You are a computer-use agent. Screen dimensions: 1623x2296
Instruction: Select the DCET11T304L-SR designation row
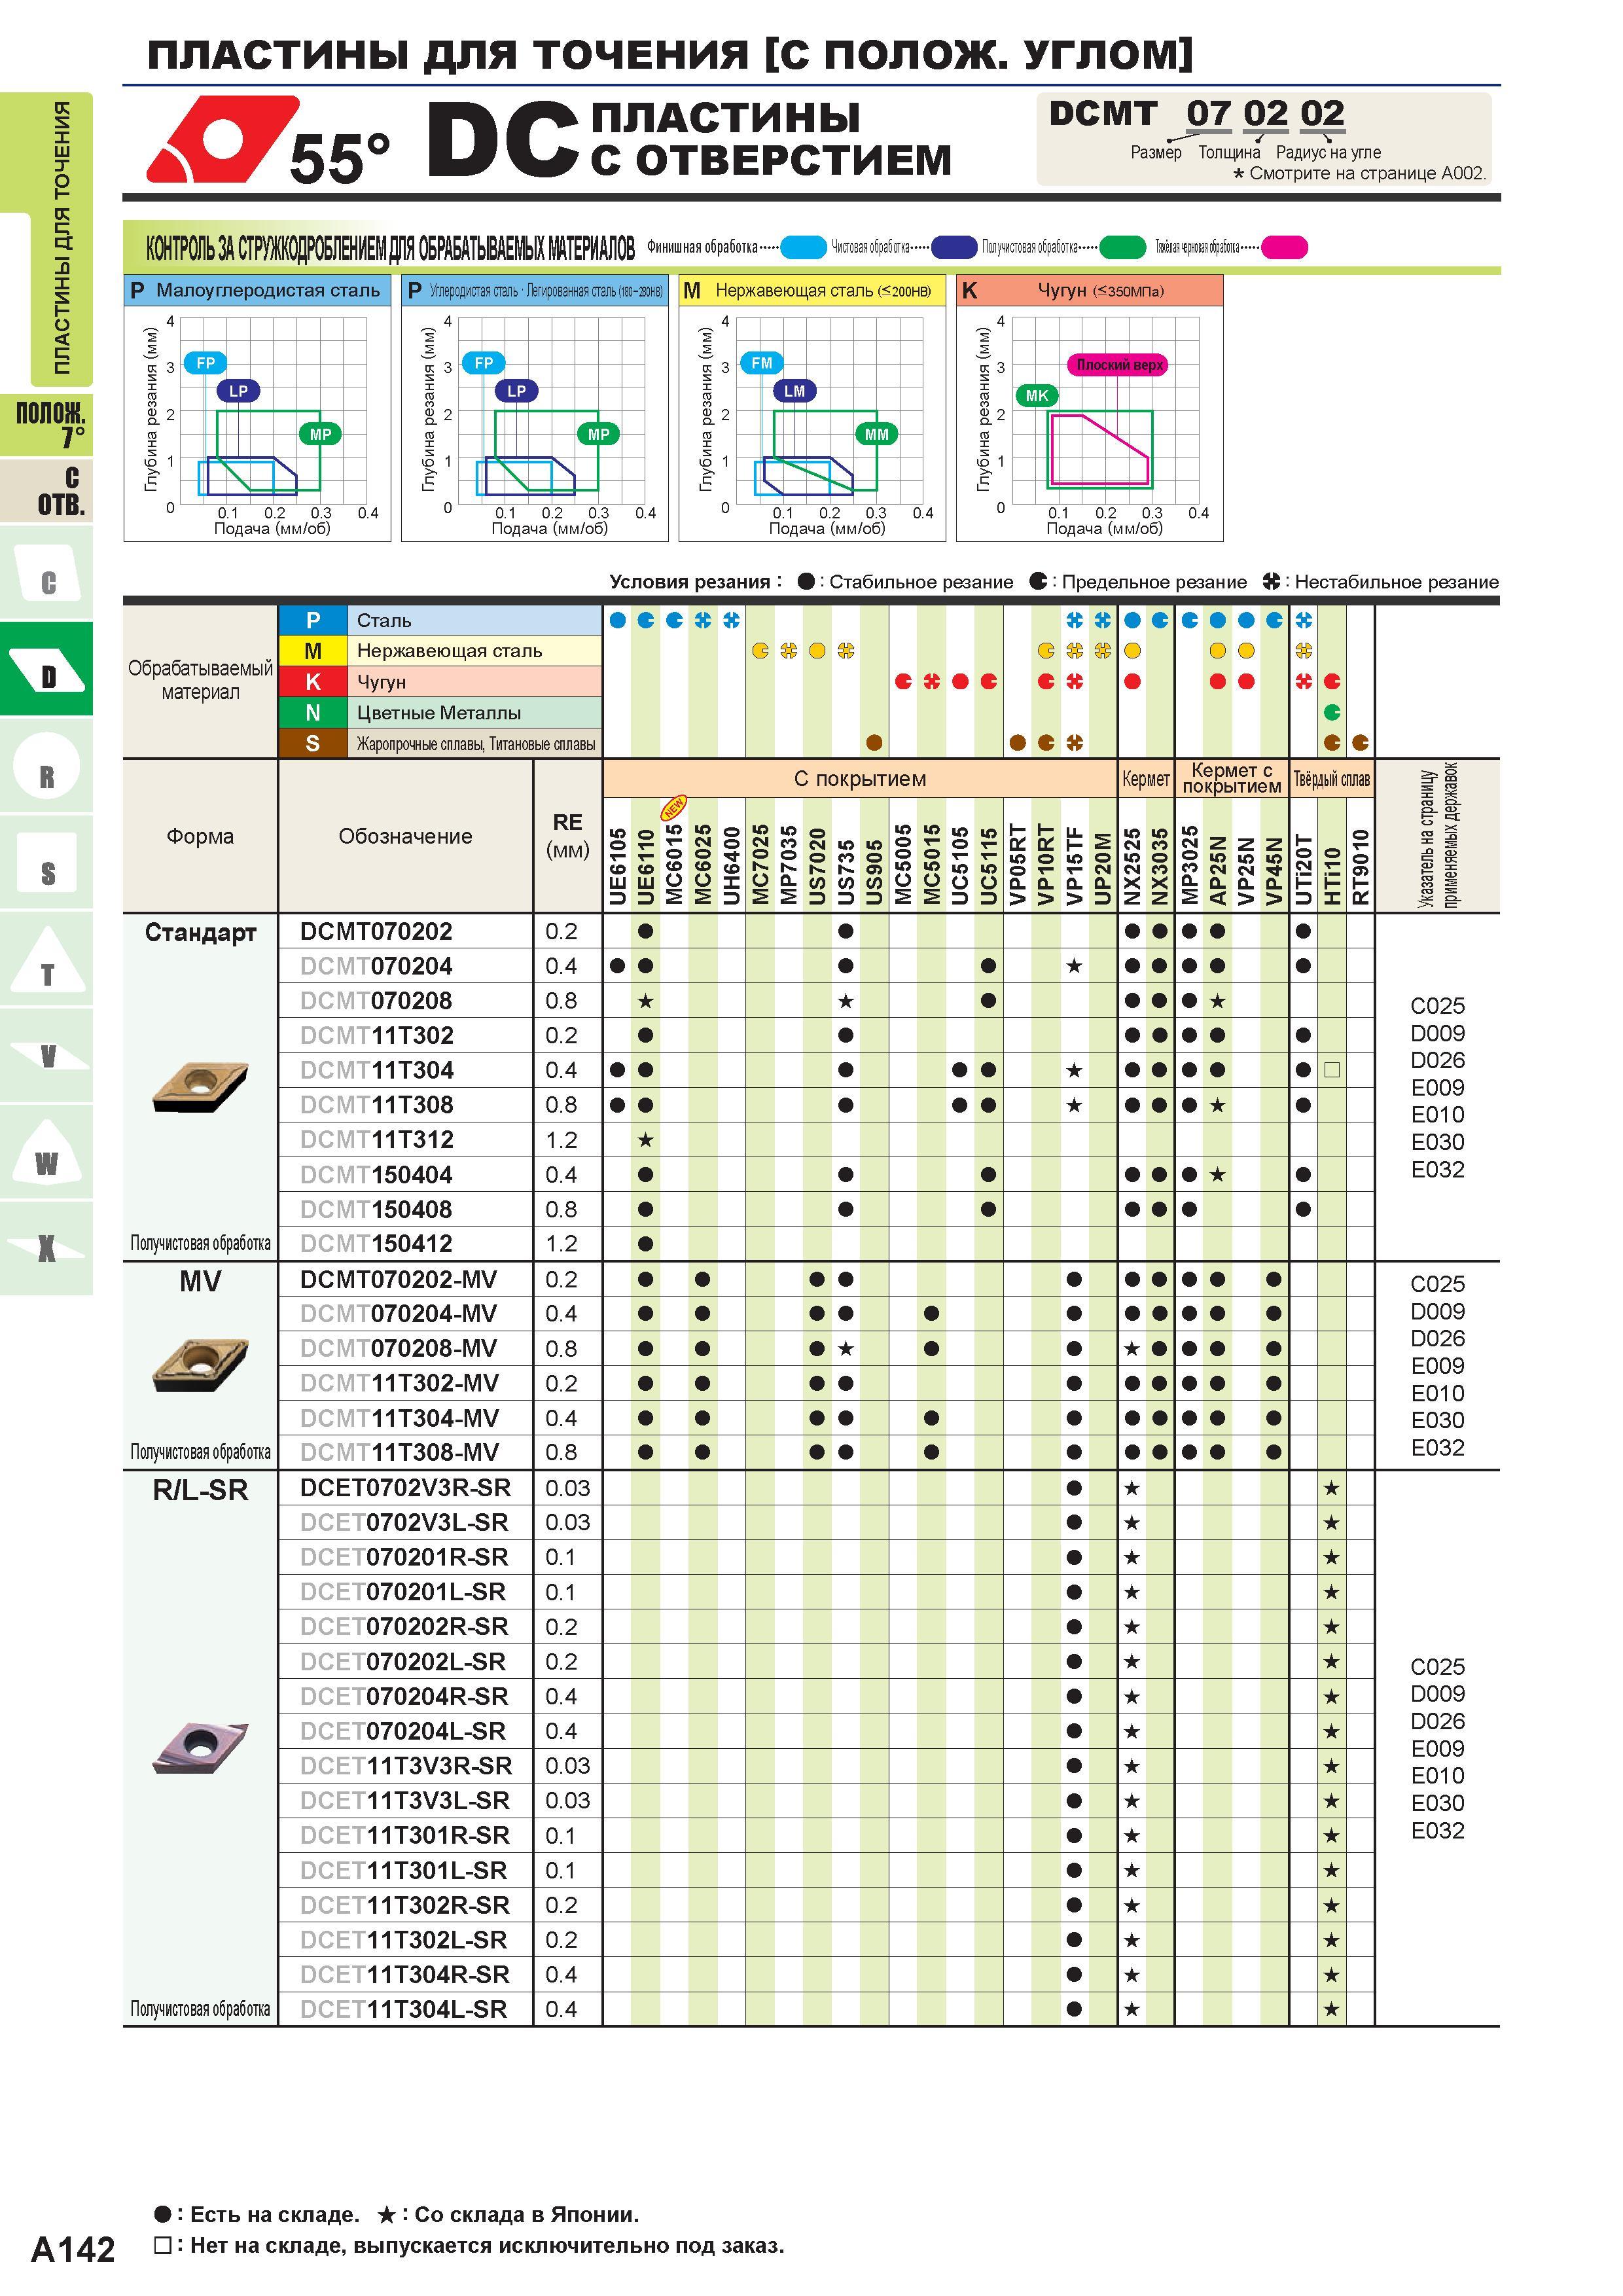(405, 2009)
